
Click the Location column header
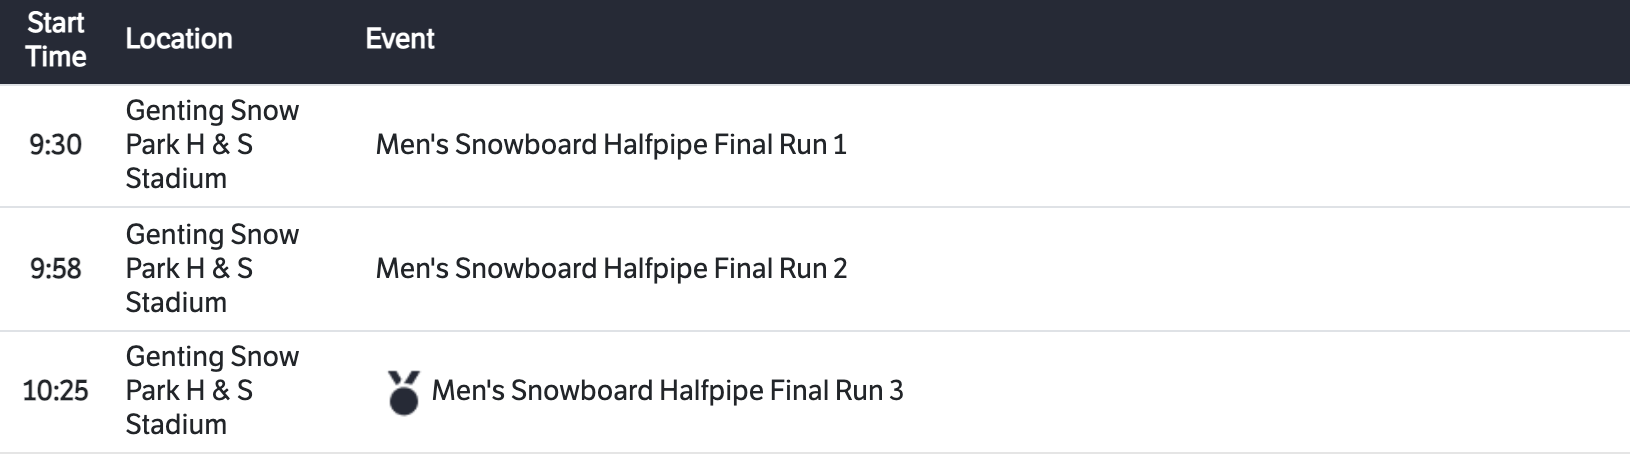pyautogui.click(x=179, y=39)
